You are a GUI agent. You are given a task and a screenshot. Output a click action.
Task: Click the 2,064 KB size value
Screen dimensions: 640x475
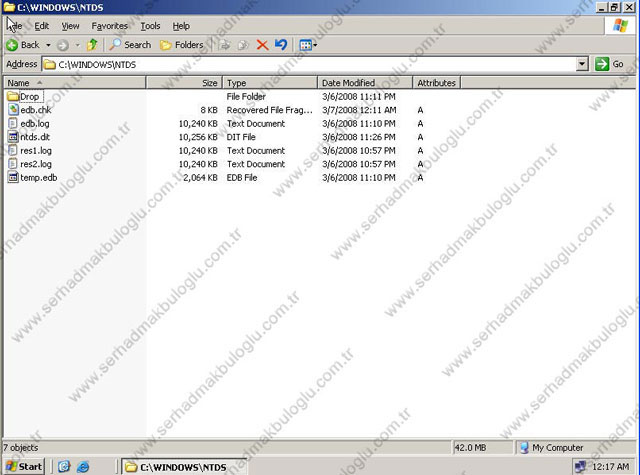(200, 178)
